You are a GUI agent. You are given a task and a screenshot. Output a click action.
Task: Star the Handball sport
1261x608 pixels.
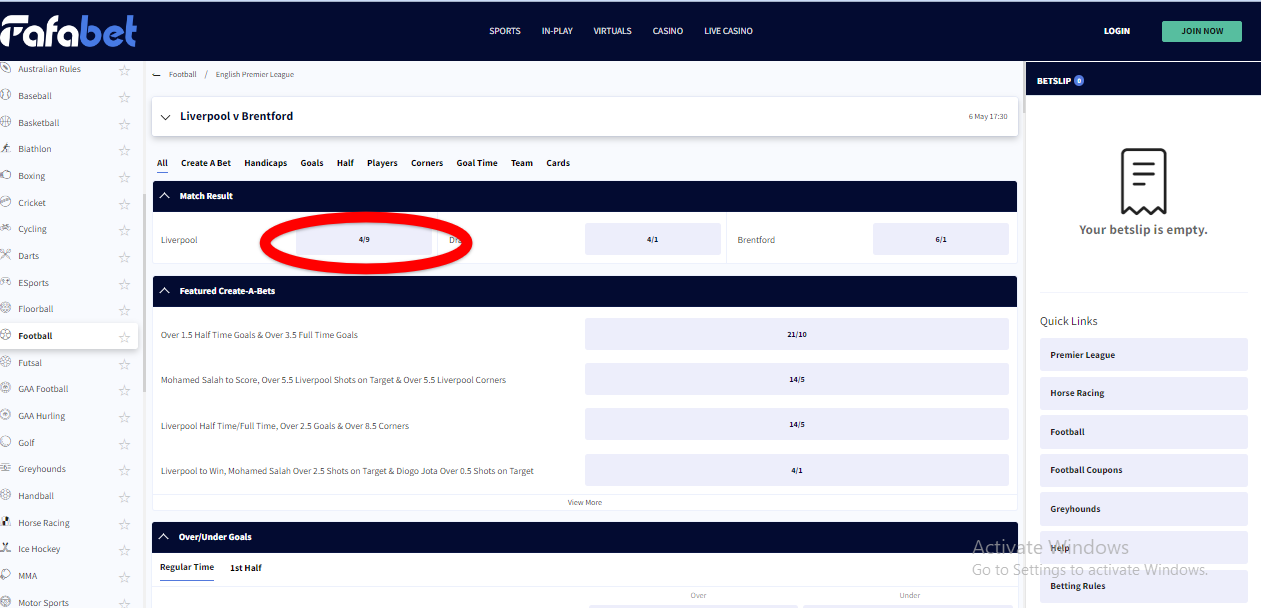pyautogui.click(x=124, y=497)
